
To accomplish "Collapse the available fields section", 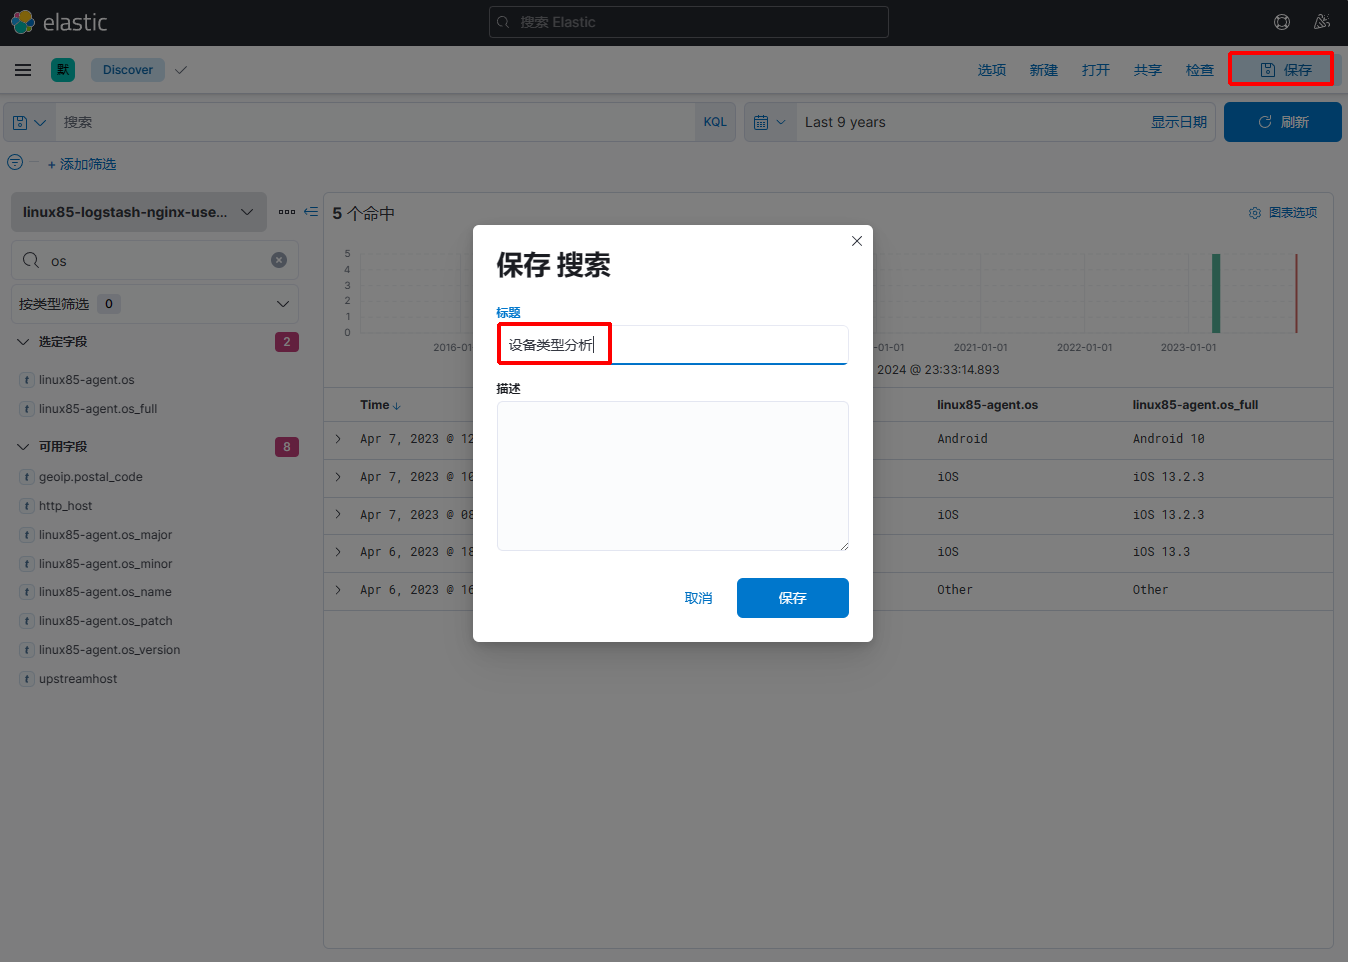I will coord(23,447).
